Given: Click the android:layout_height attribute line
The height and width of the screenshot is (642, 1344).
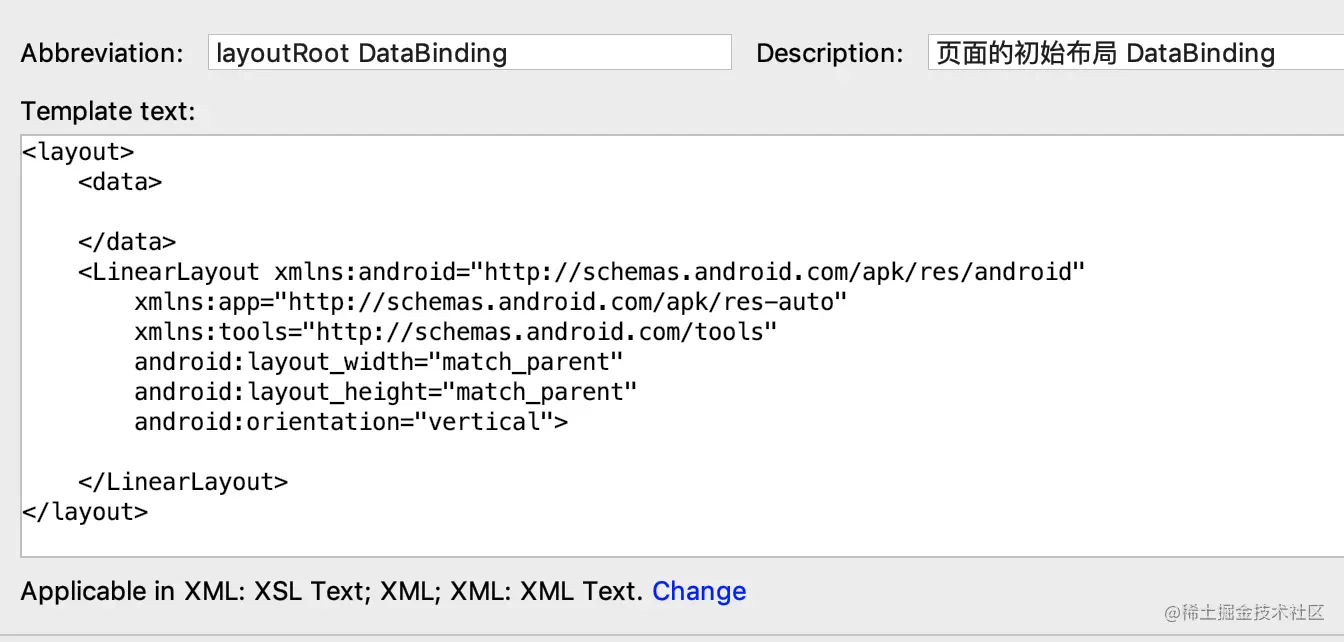Looking at the screenshot, I should point(385,392).
